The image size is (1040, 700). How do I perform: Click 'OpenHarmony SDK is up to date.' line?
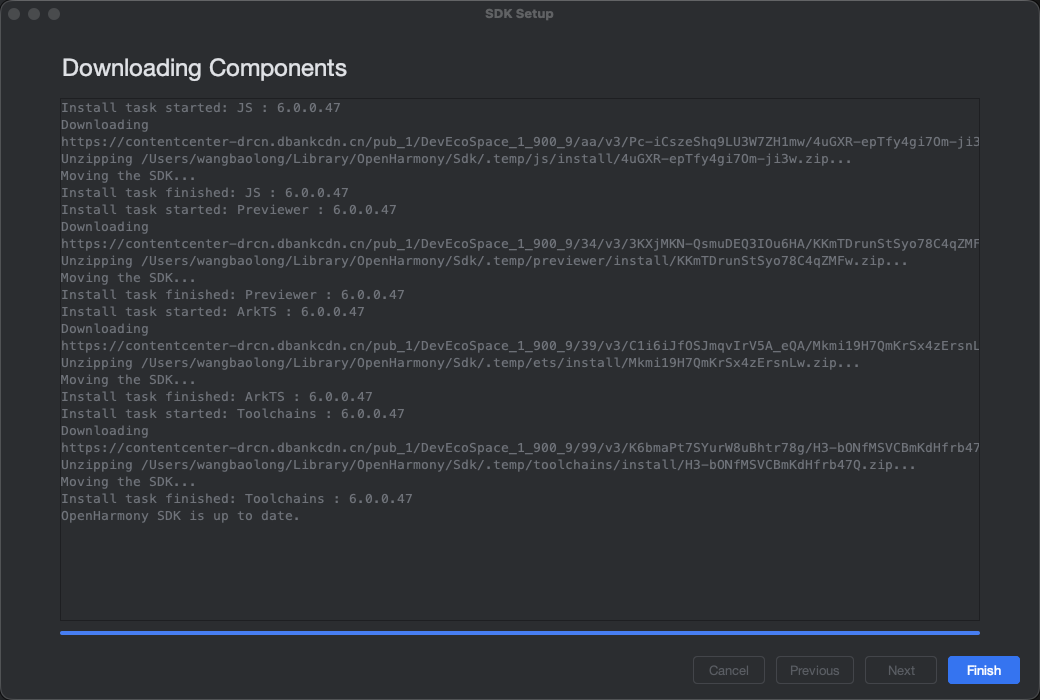click(180, 516)
